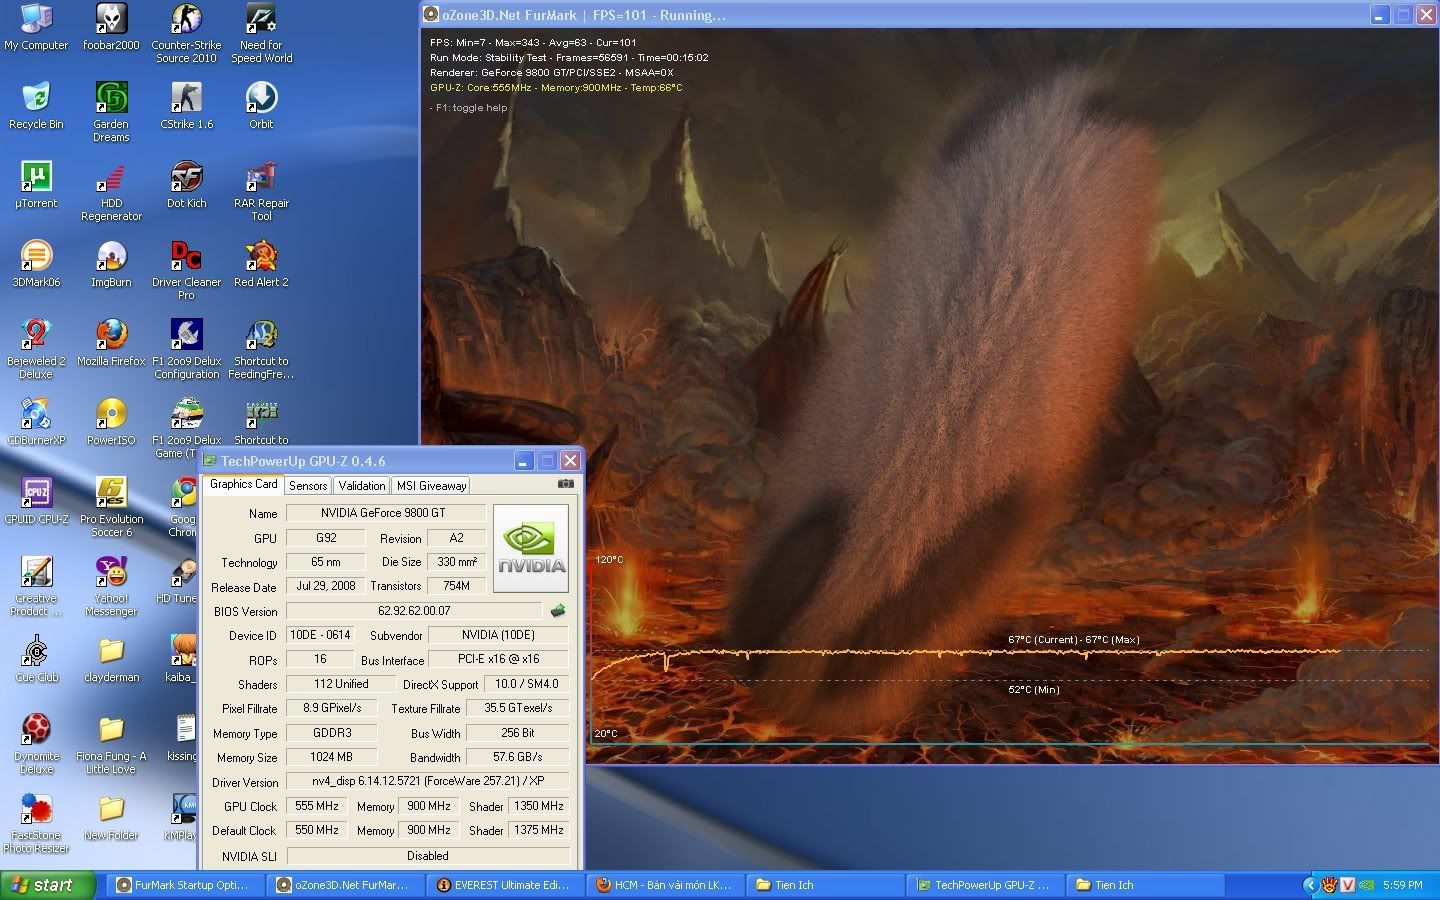The height and width of the screenshot is (900, 1440).
Task: Click the NVIDIA SLI Disabled field
Action: point(427,856)
